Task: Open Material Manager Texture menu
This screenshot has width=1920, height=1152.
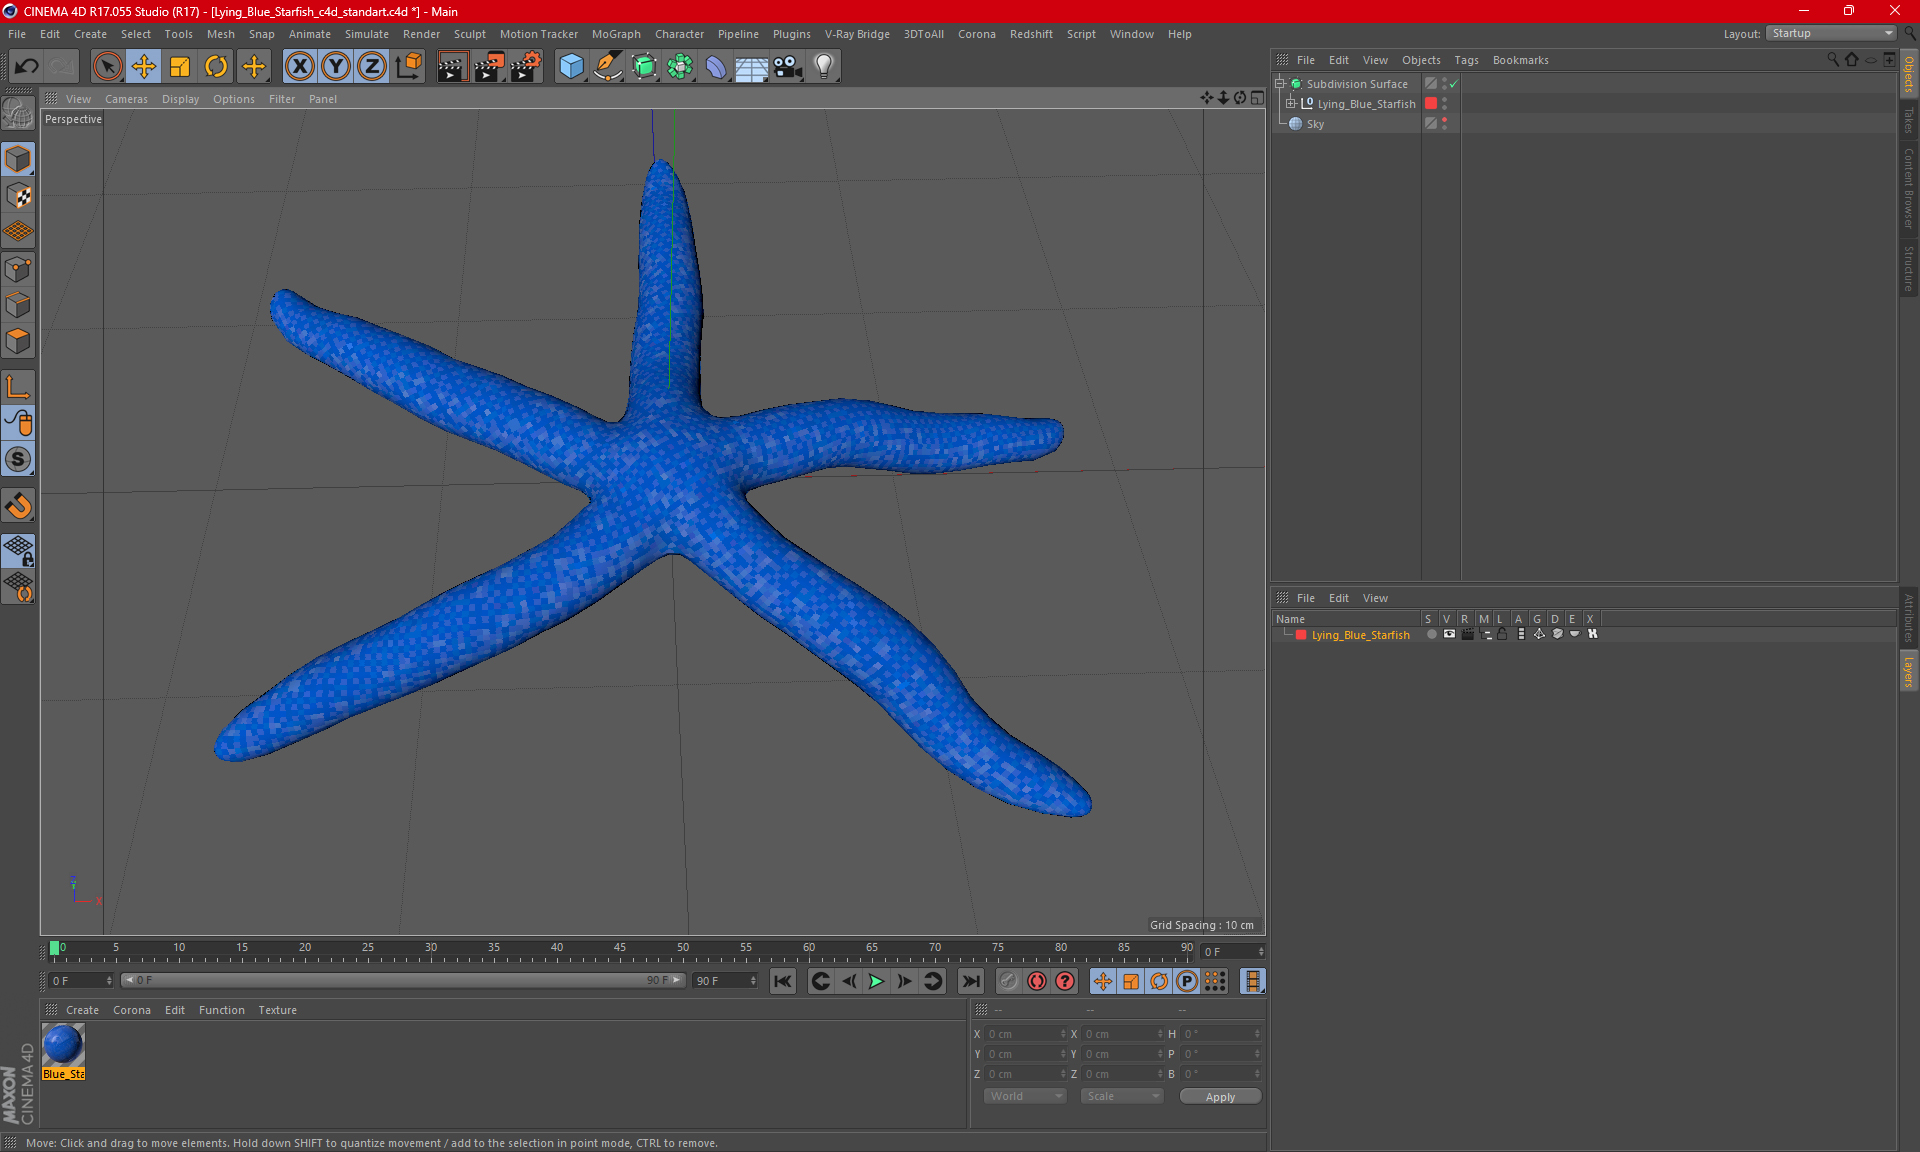Action: coord(277,1010)
